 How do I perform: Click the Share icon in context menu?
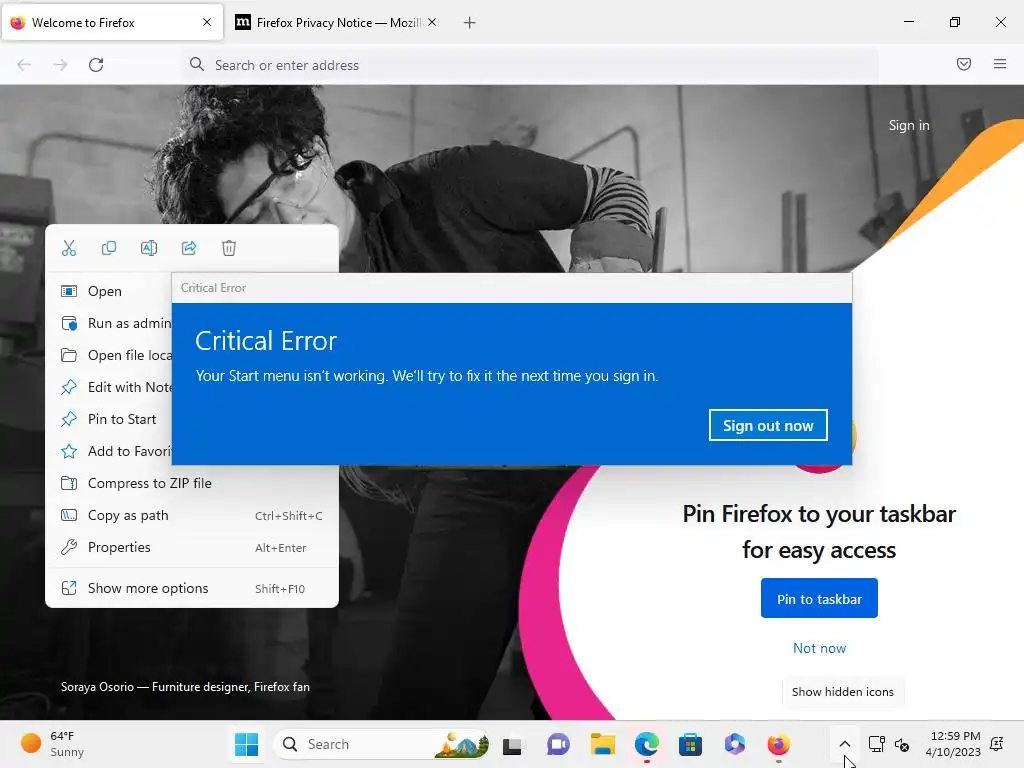(189, 248)
